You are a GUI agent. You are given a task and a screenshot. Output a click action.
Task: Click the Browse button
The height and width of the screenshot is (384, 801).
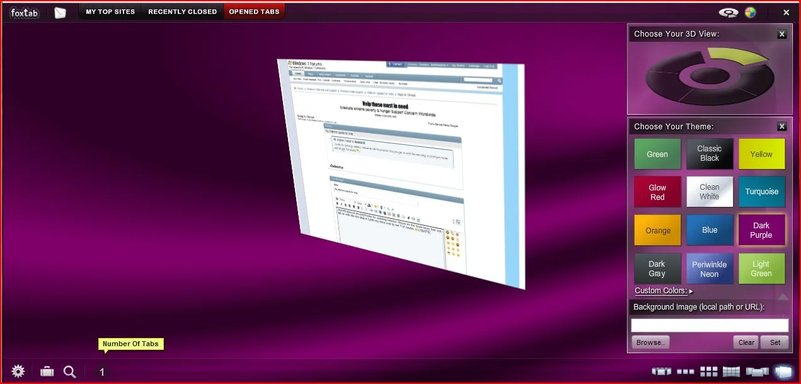click(x=650, y=343)
